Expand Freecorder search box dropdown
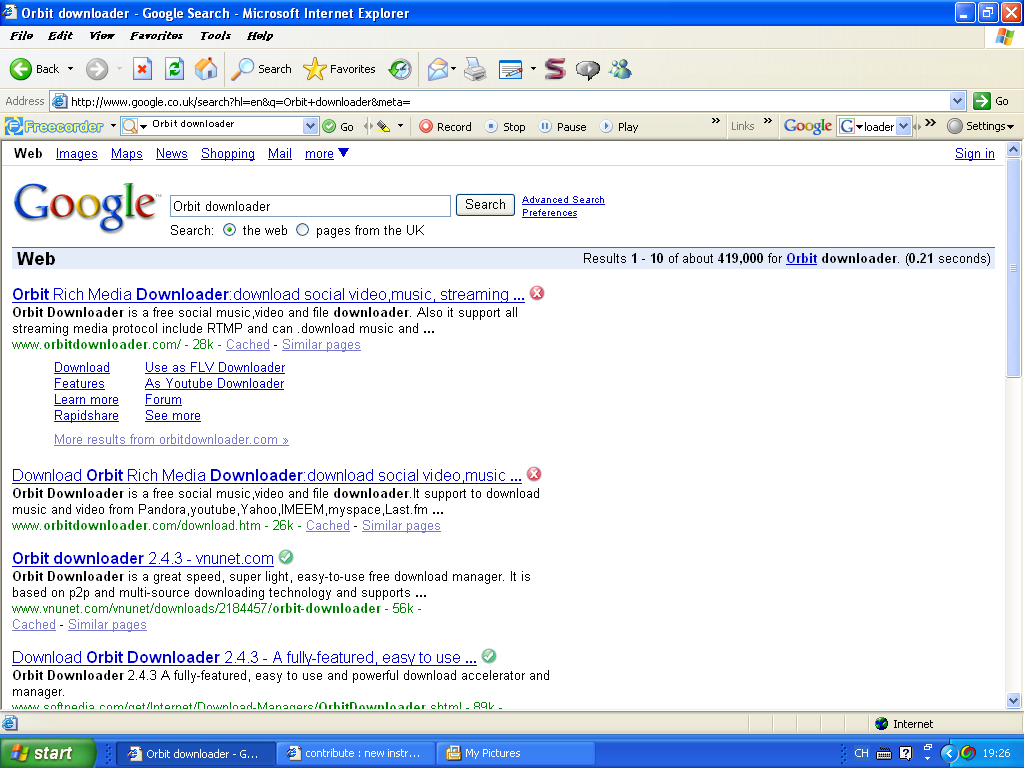The width and height of the screenshot is (1024, 768). [310, 126]
